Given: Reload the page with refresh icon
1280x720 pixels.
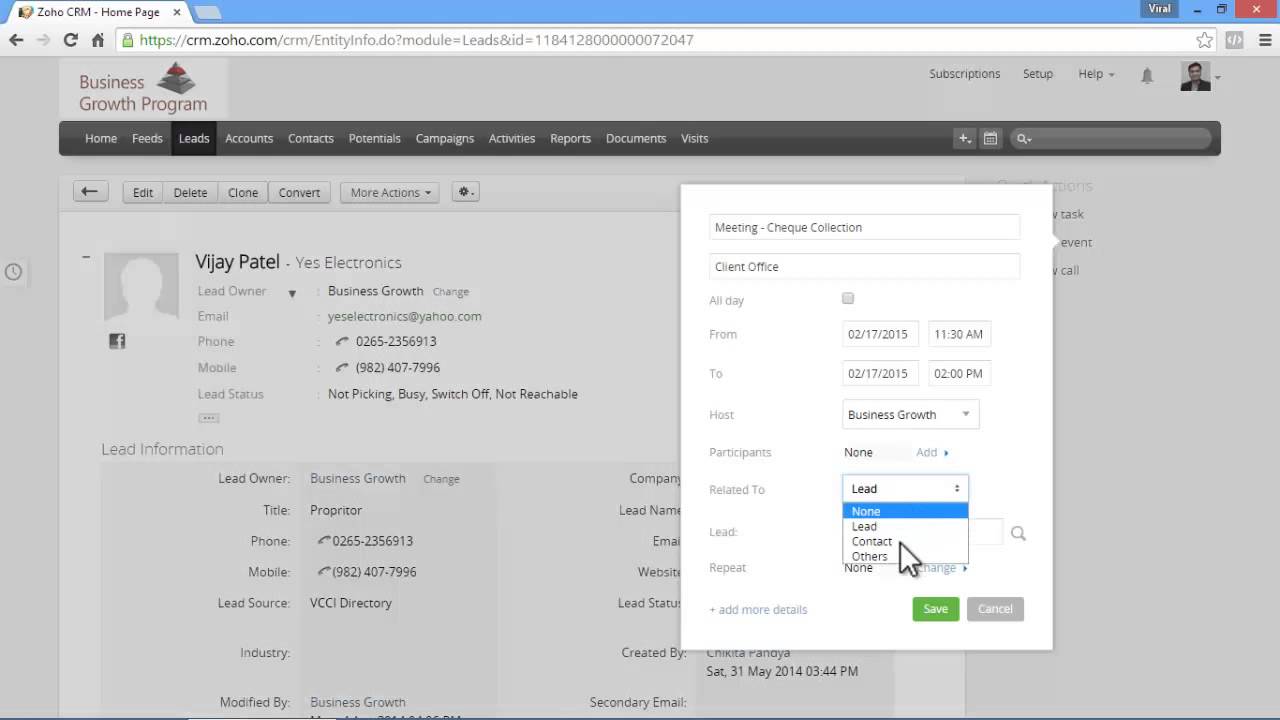Looking at the screenshot, I should tap(70, 40).
